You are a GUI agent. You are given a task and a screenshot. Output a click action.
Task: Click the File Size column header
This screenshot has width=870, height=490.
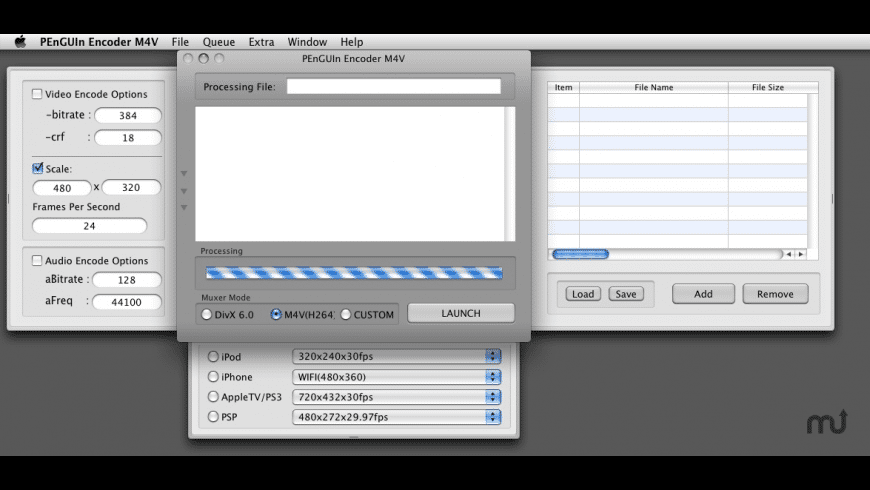pyautogui.click(x=768, y=87)
